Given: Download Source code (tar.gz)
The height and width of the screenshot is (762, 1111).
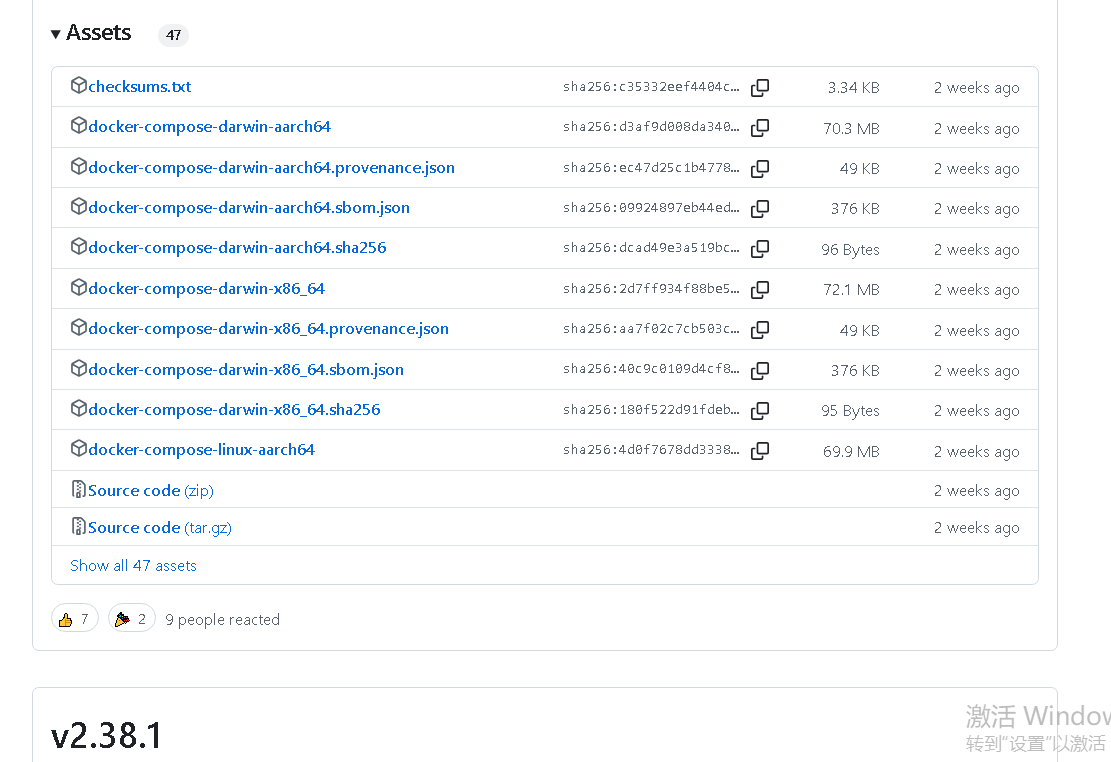Looking at the screenshot, I should click(x=159, y=527).
